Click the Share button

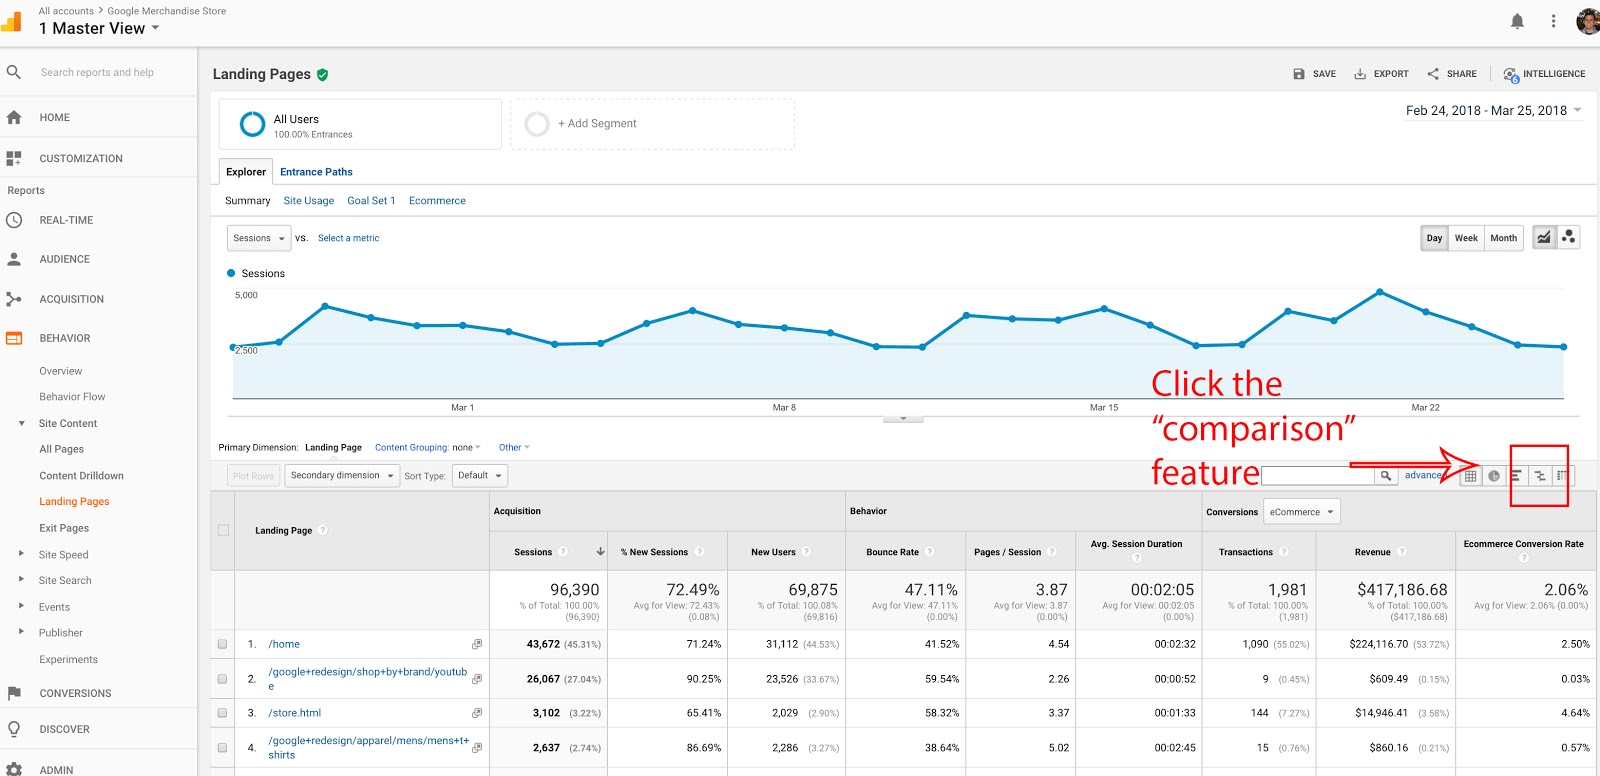coord(1452,74)
